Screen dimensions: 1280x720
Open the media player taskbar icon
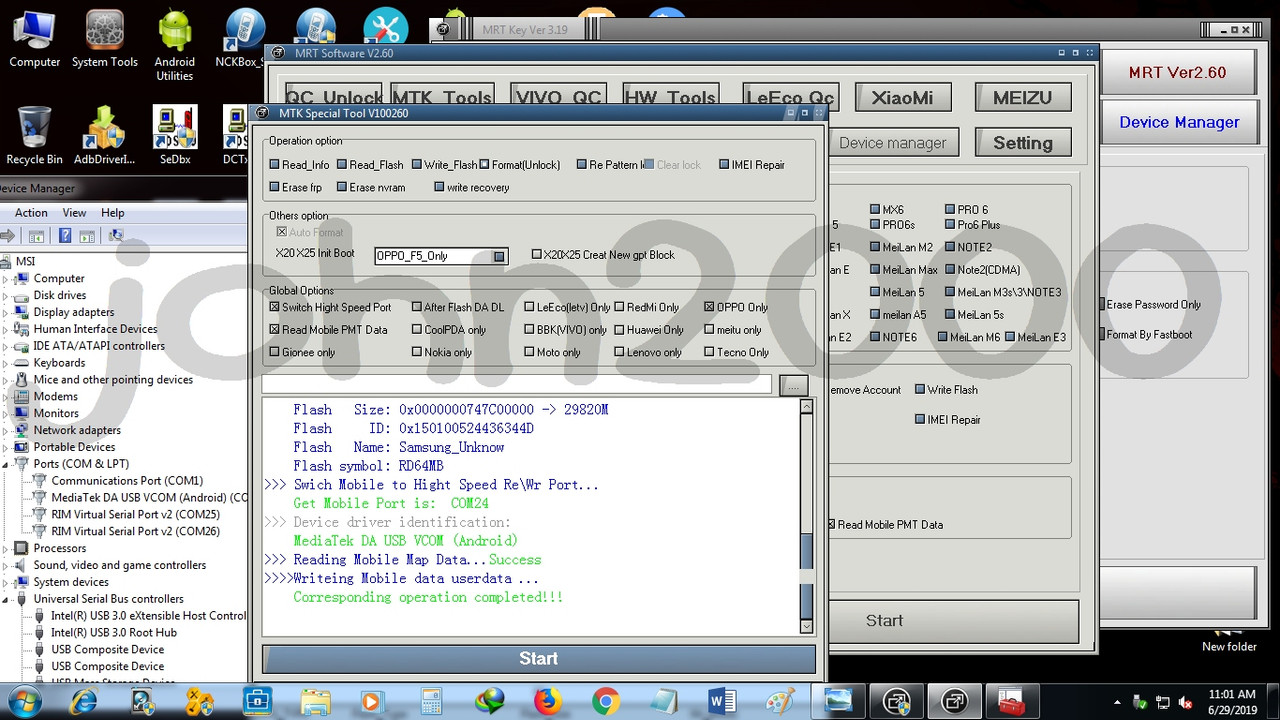click(373, 702)
